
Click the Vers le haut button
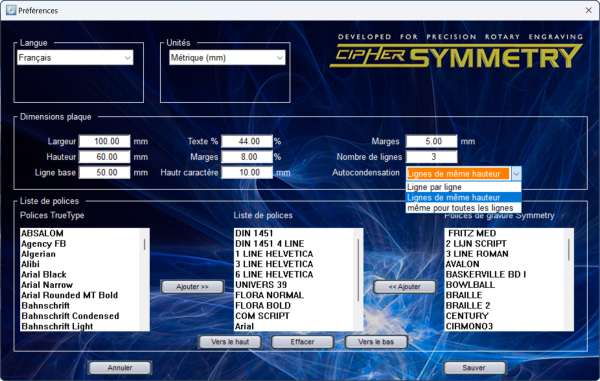pos(230,342)
